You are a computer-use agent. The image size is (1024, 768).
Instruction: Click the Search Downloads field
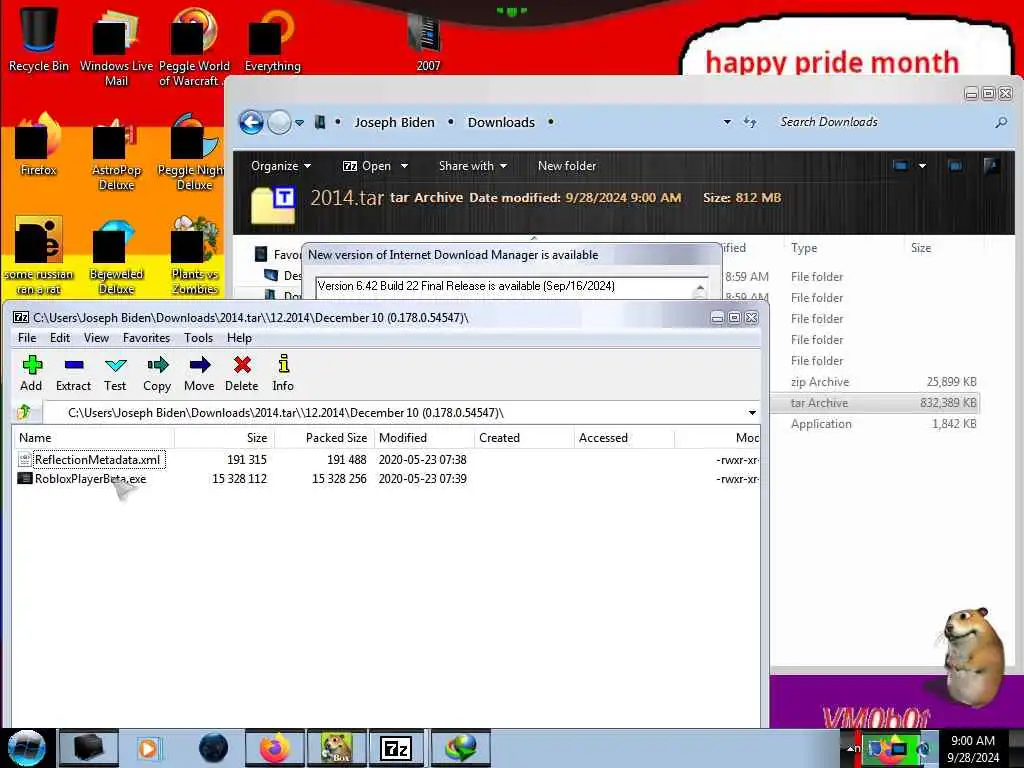click(x=882, y=122)
